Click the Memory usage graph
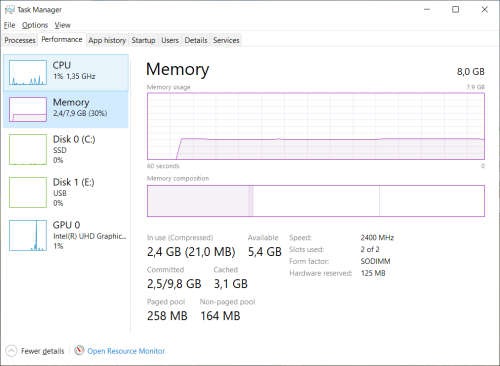 316,126
